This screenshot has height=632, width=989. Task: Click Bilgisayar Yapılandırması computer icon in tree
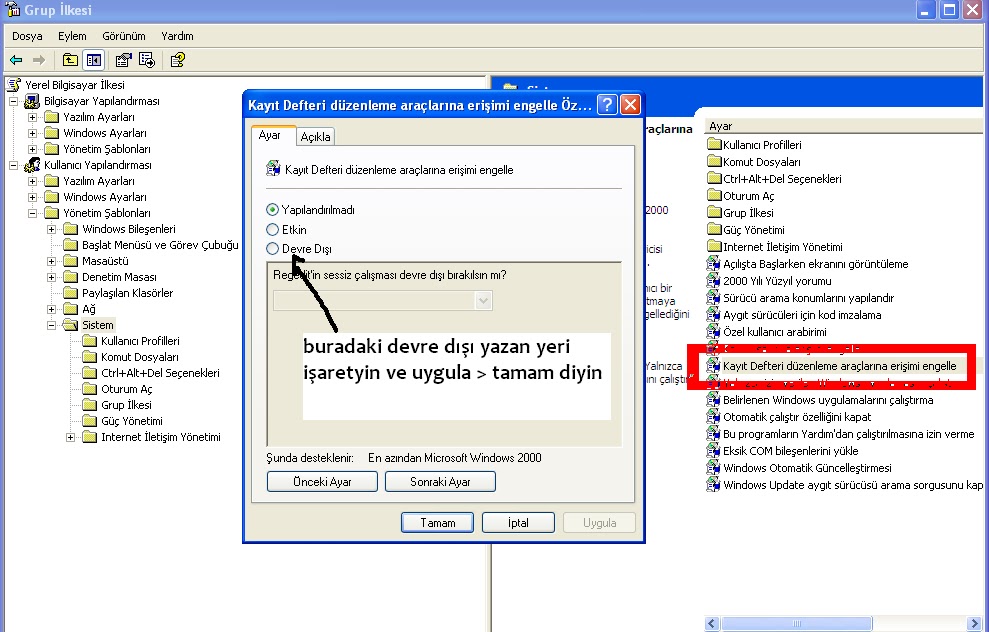[32, 101]
